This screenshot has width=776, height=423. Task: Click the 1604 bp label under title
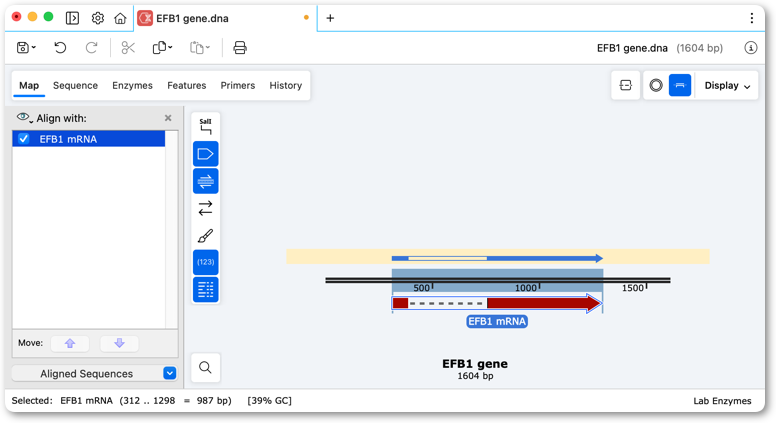475,376
